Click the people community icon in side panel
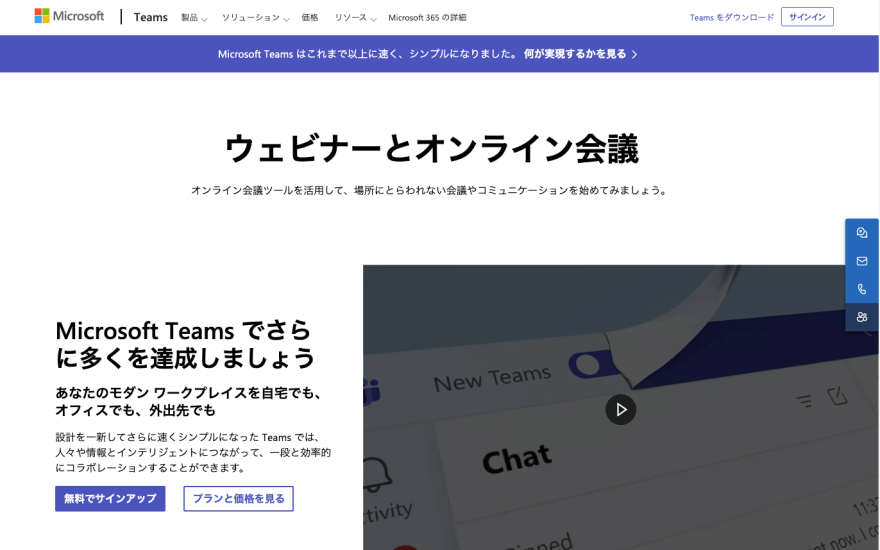Screen dimensions: 880x550 coord(862,317)
